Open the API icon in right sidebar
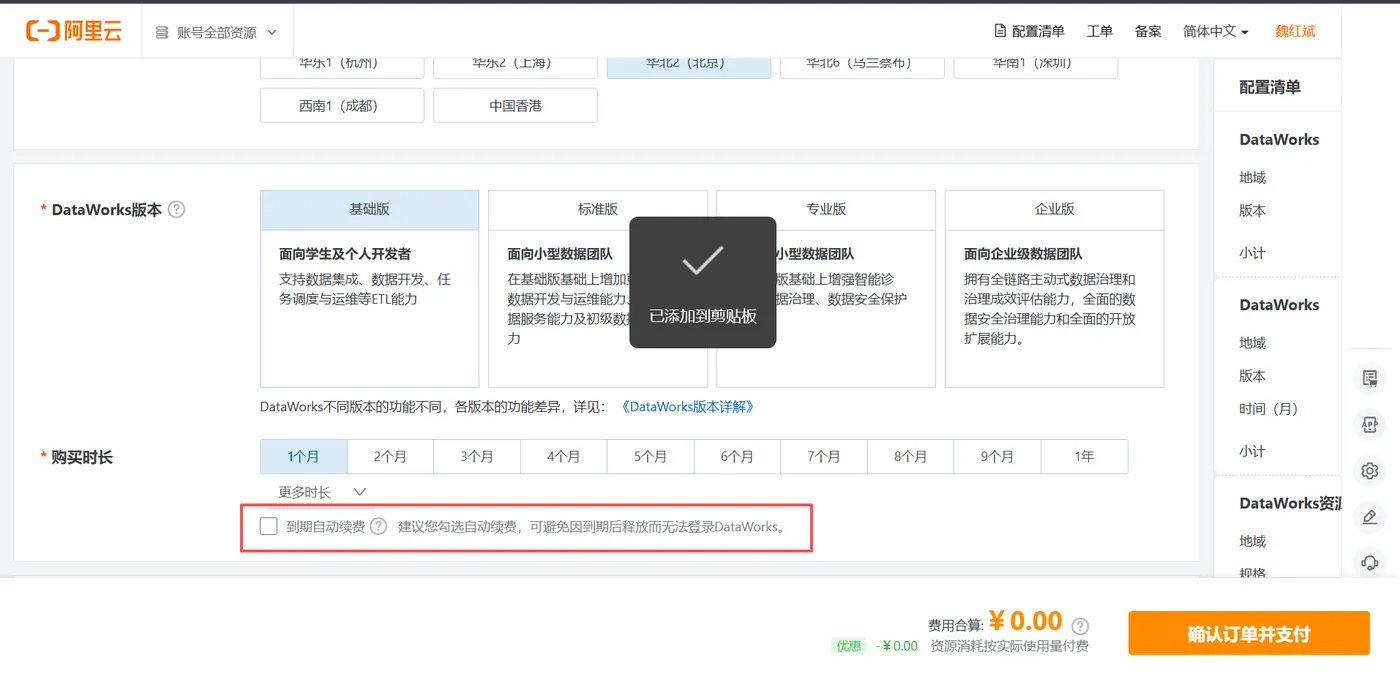Image resolution: width=1400 pixels, height=693 pixels. 1370,425
